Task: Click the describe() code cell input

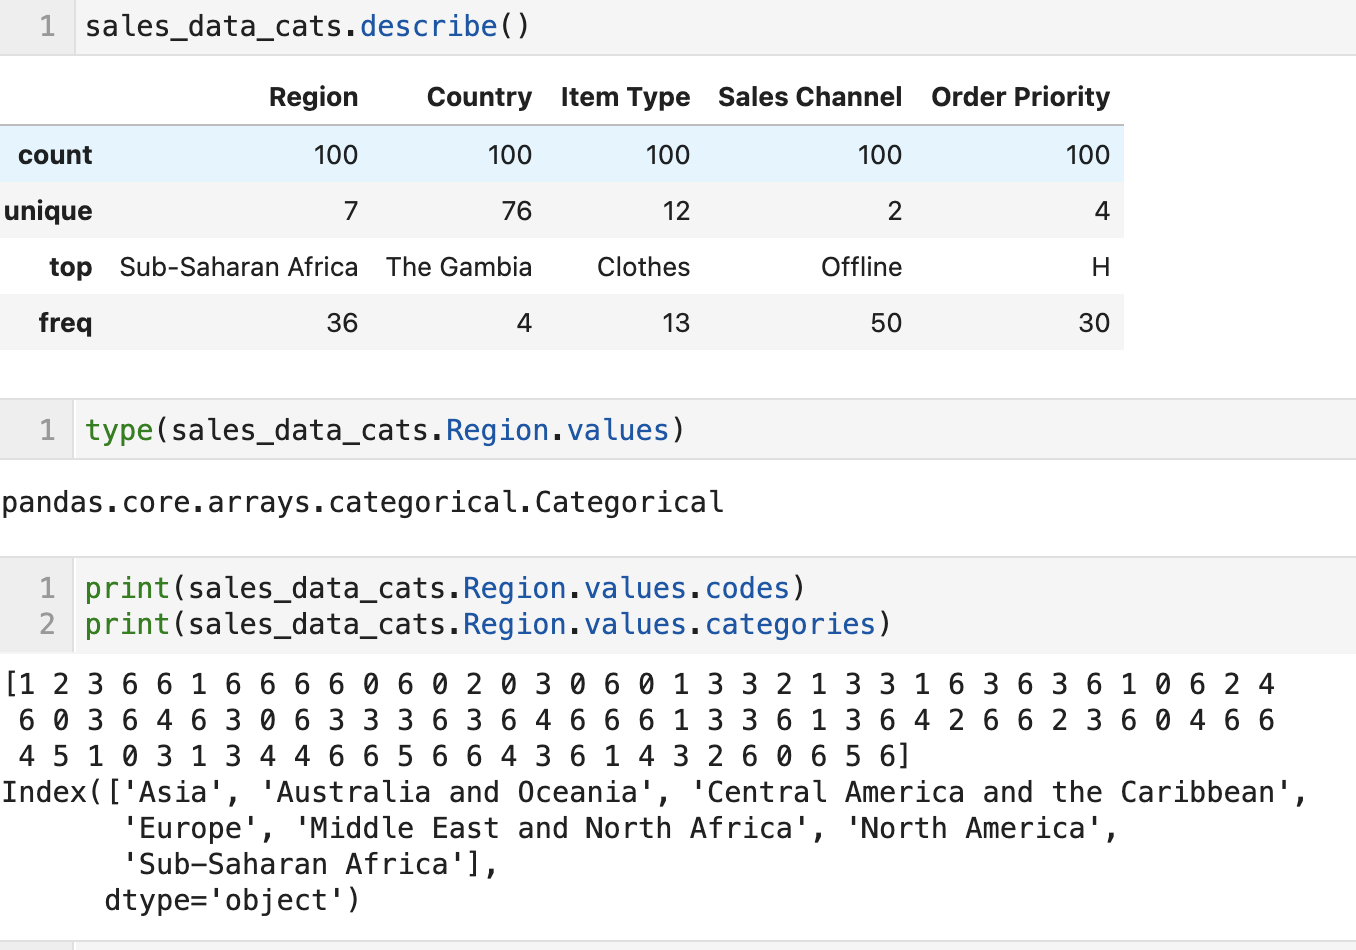Action: pyautogui.click(x=715, y=27)
